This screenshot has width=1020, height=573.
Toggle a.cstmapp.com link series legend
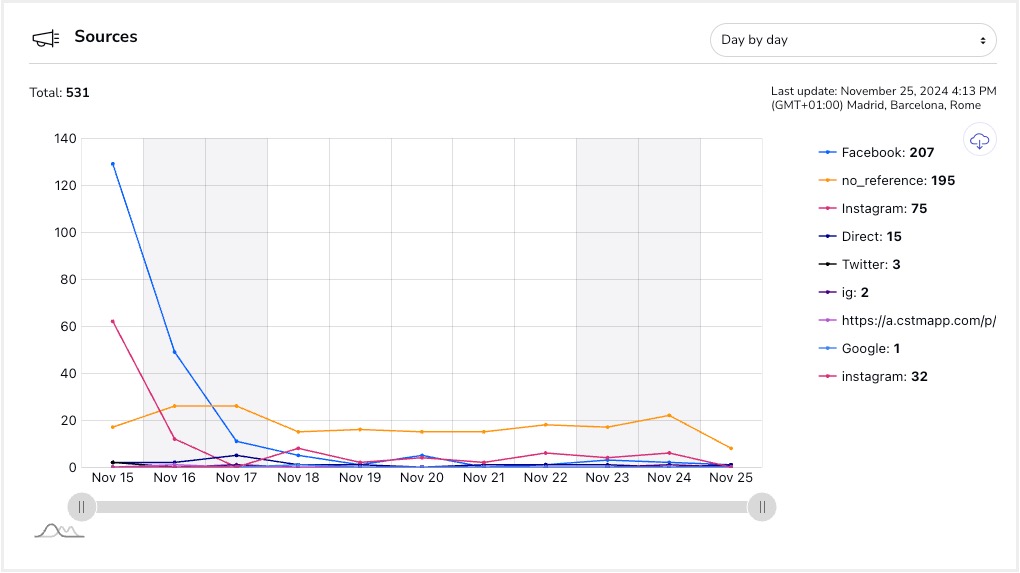917,321
